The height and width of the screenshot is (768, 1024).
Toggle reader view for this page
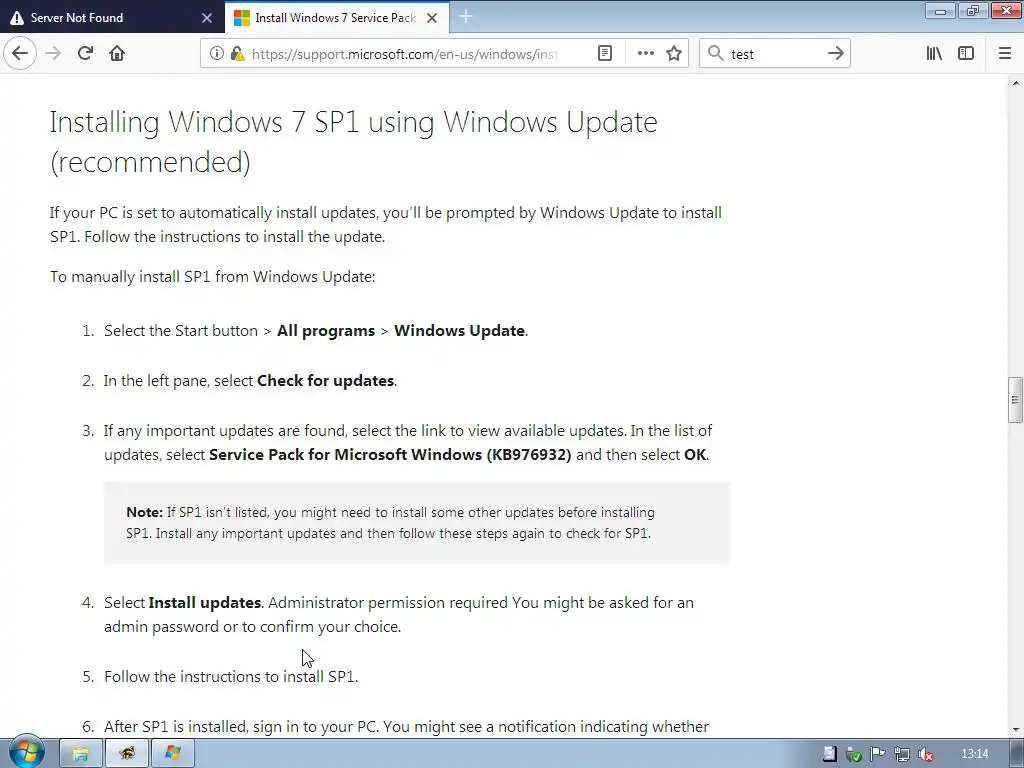(x=605, y=54)
